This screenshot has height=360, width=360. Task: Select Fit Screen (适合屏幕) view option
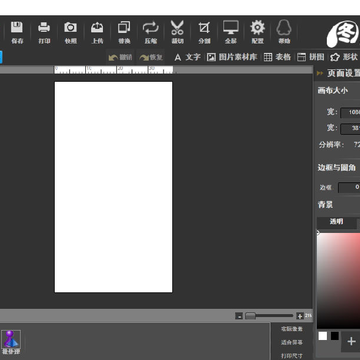tap(292, 342)
